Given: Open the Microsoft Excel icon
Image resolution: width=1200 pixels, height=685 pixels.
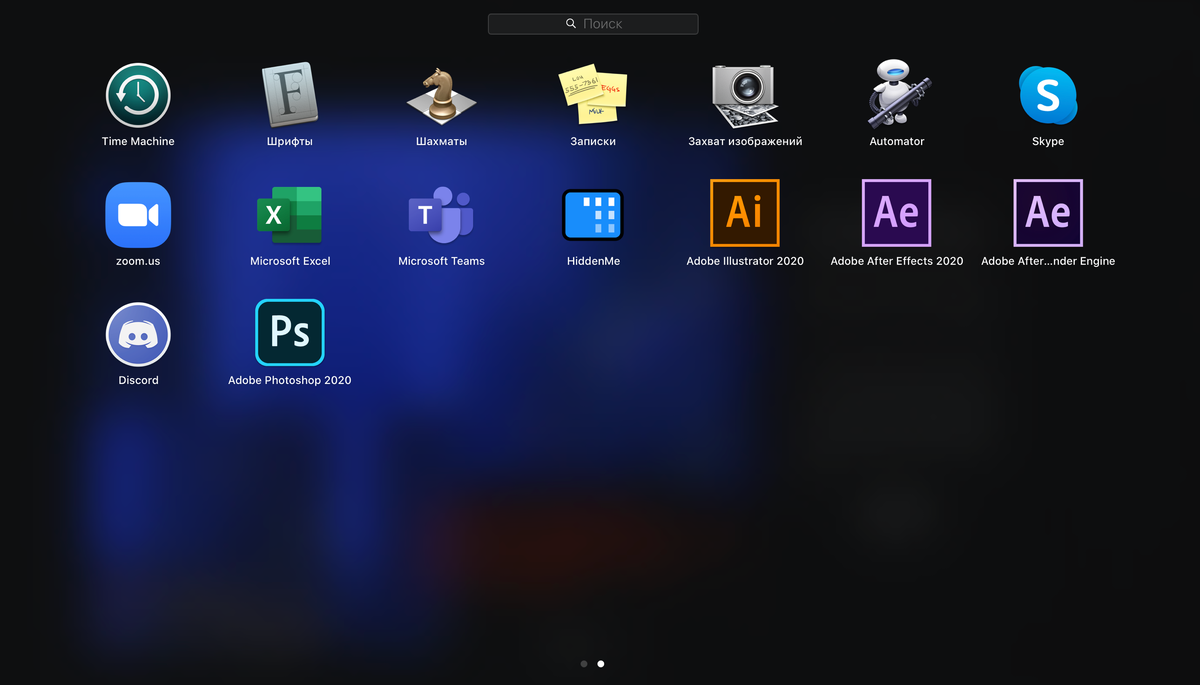Looking at the screenshot, I should pos(290,214).
